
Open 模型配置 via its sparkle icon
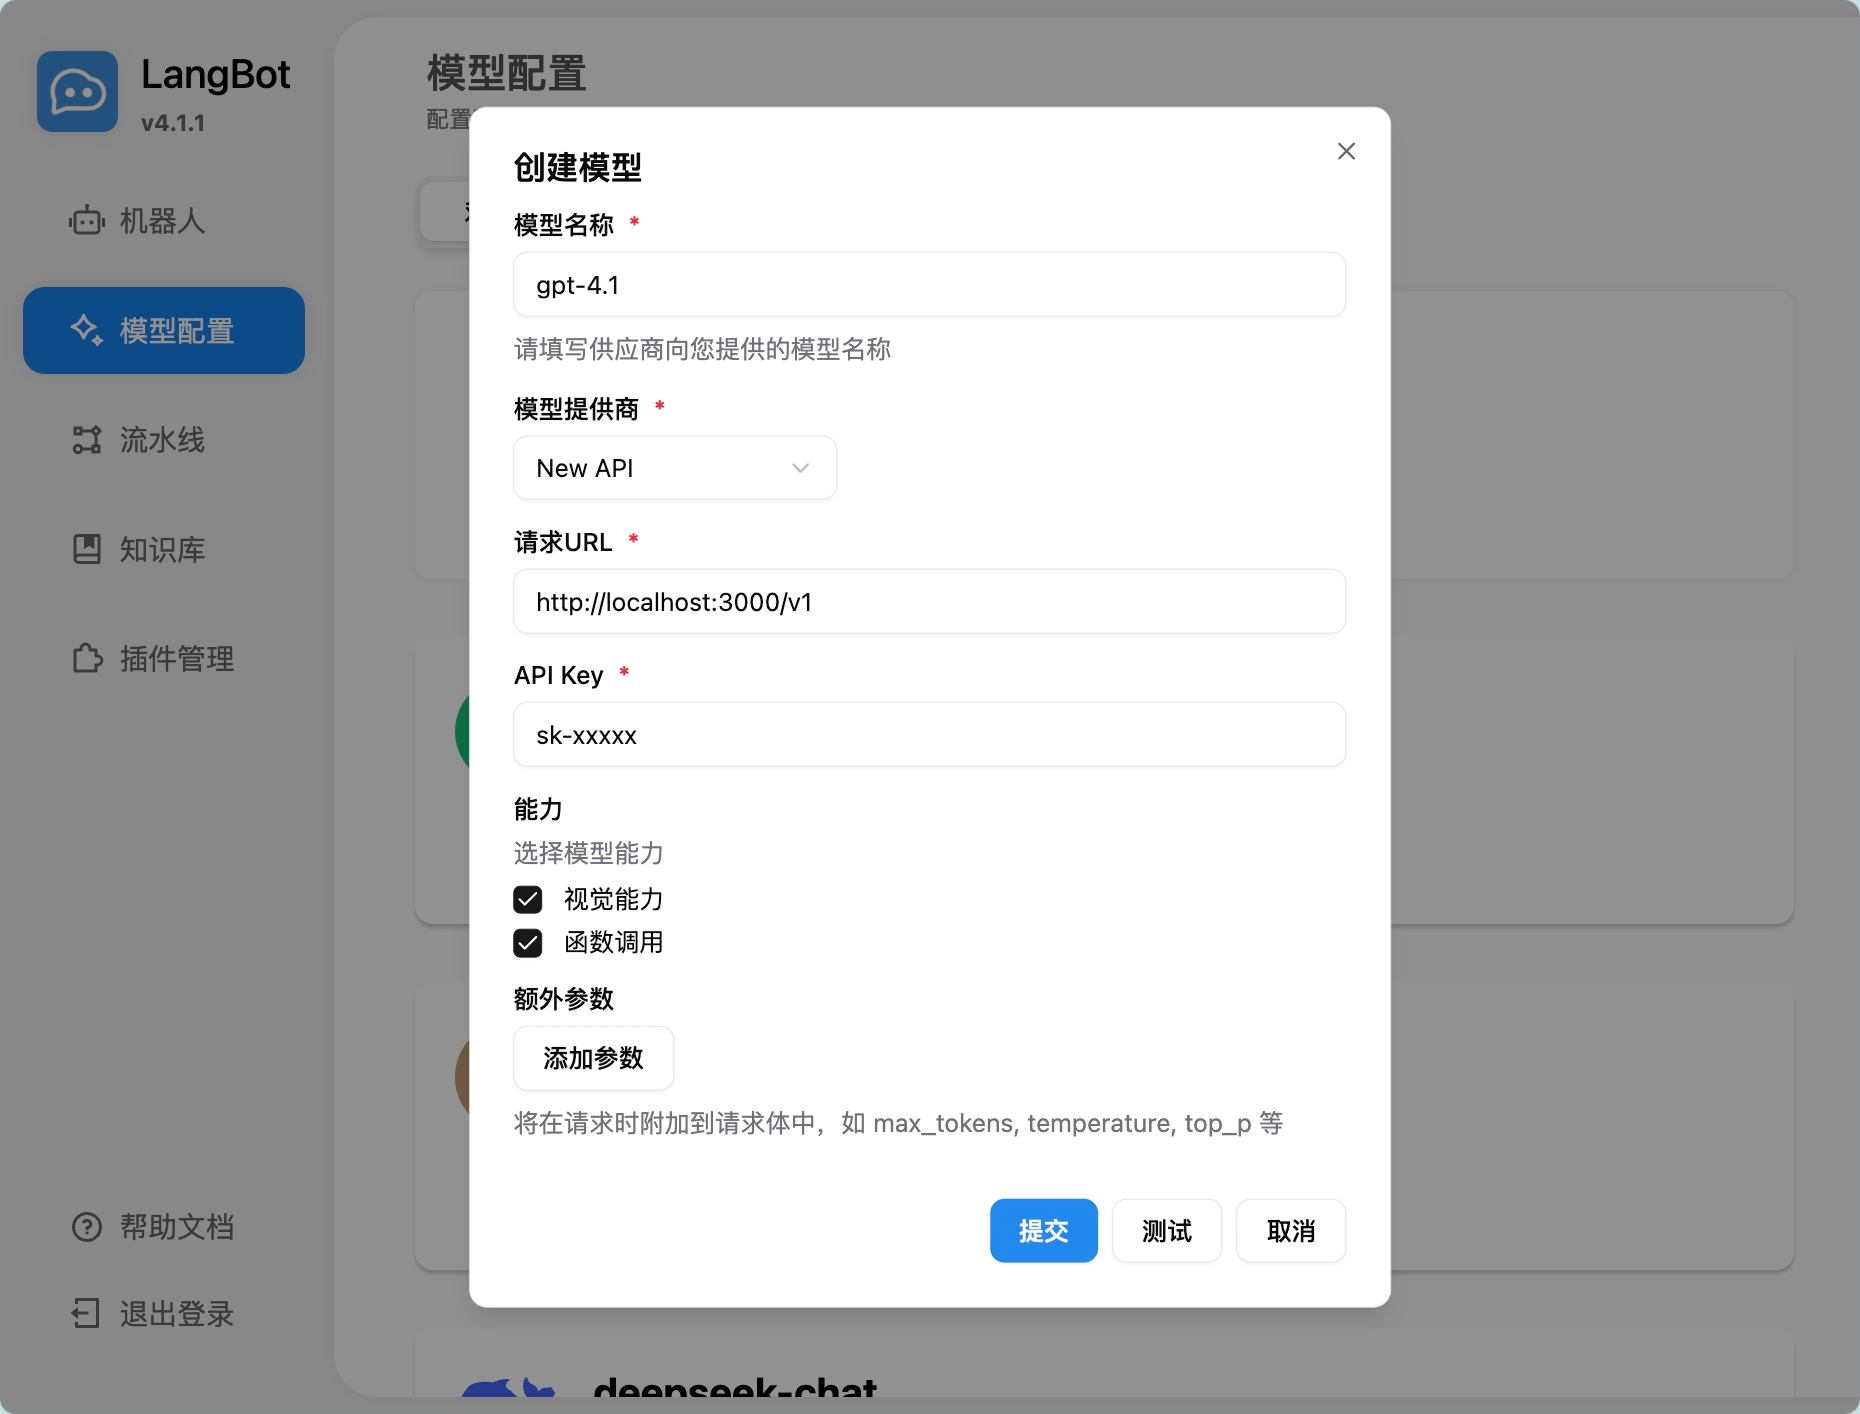tap(86, 329)
